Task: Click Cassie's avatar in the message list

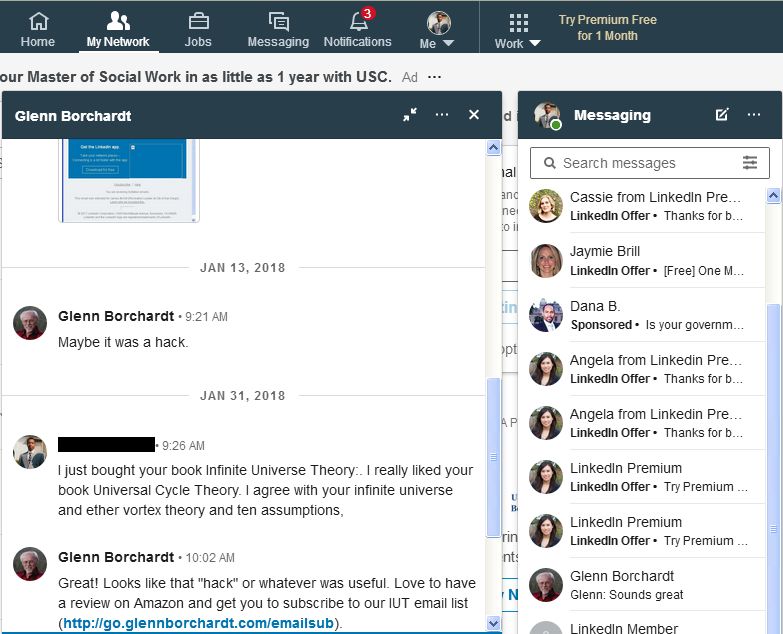Action: tap(546, 206)
